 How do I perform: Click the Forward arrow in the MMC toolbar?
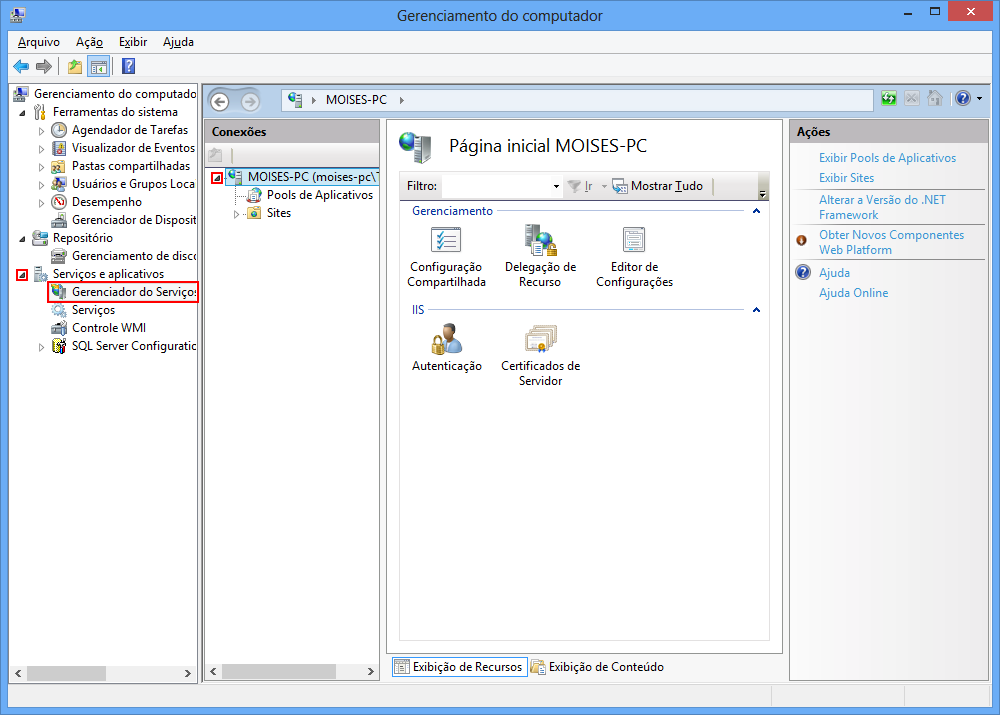tap(44, 66)
